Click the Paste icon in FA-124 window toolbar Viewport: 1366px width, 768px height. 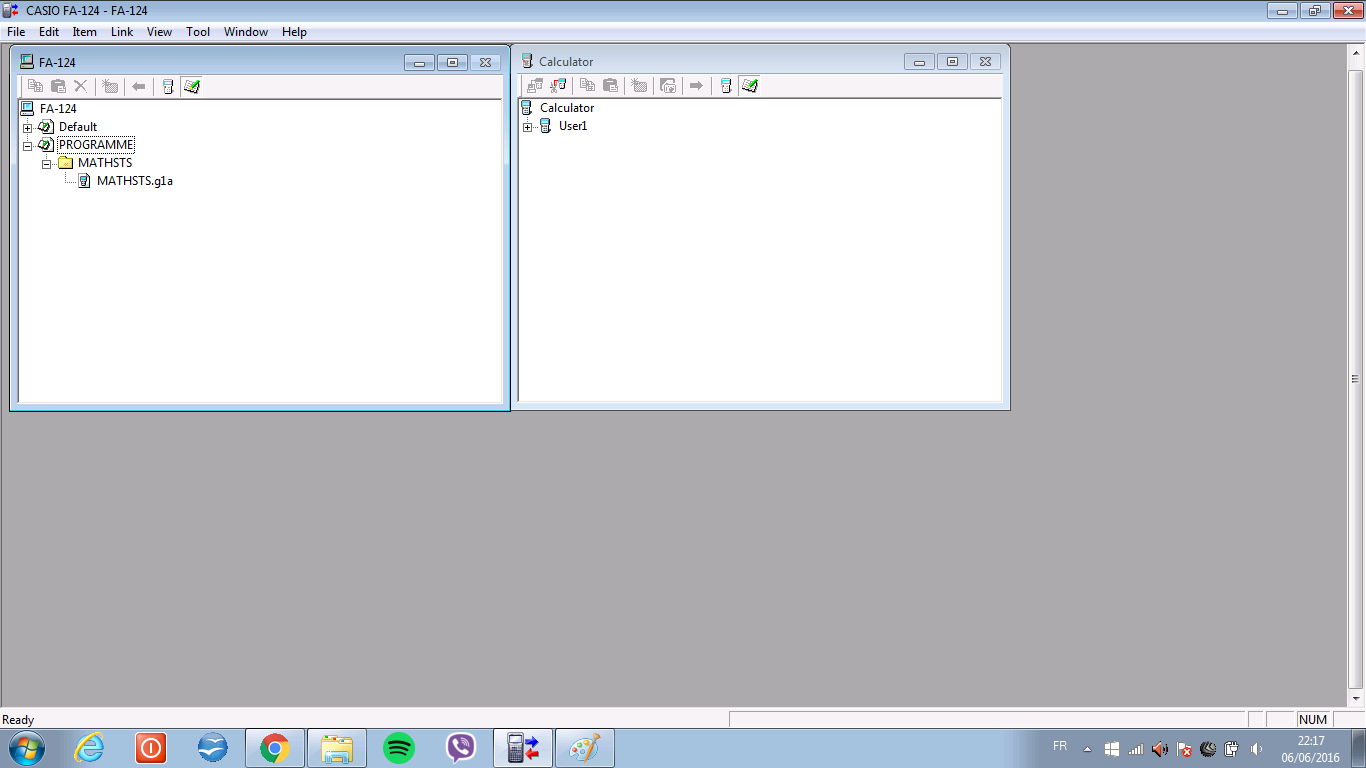pyautogui.click(x=58, y=87)
